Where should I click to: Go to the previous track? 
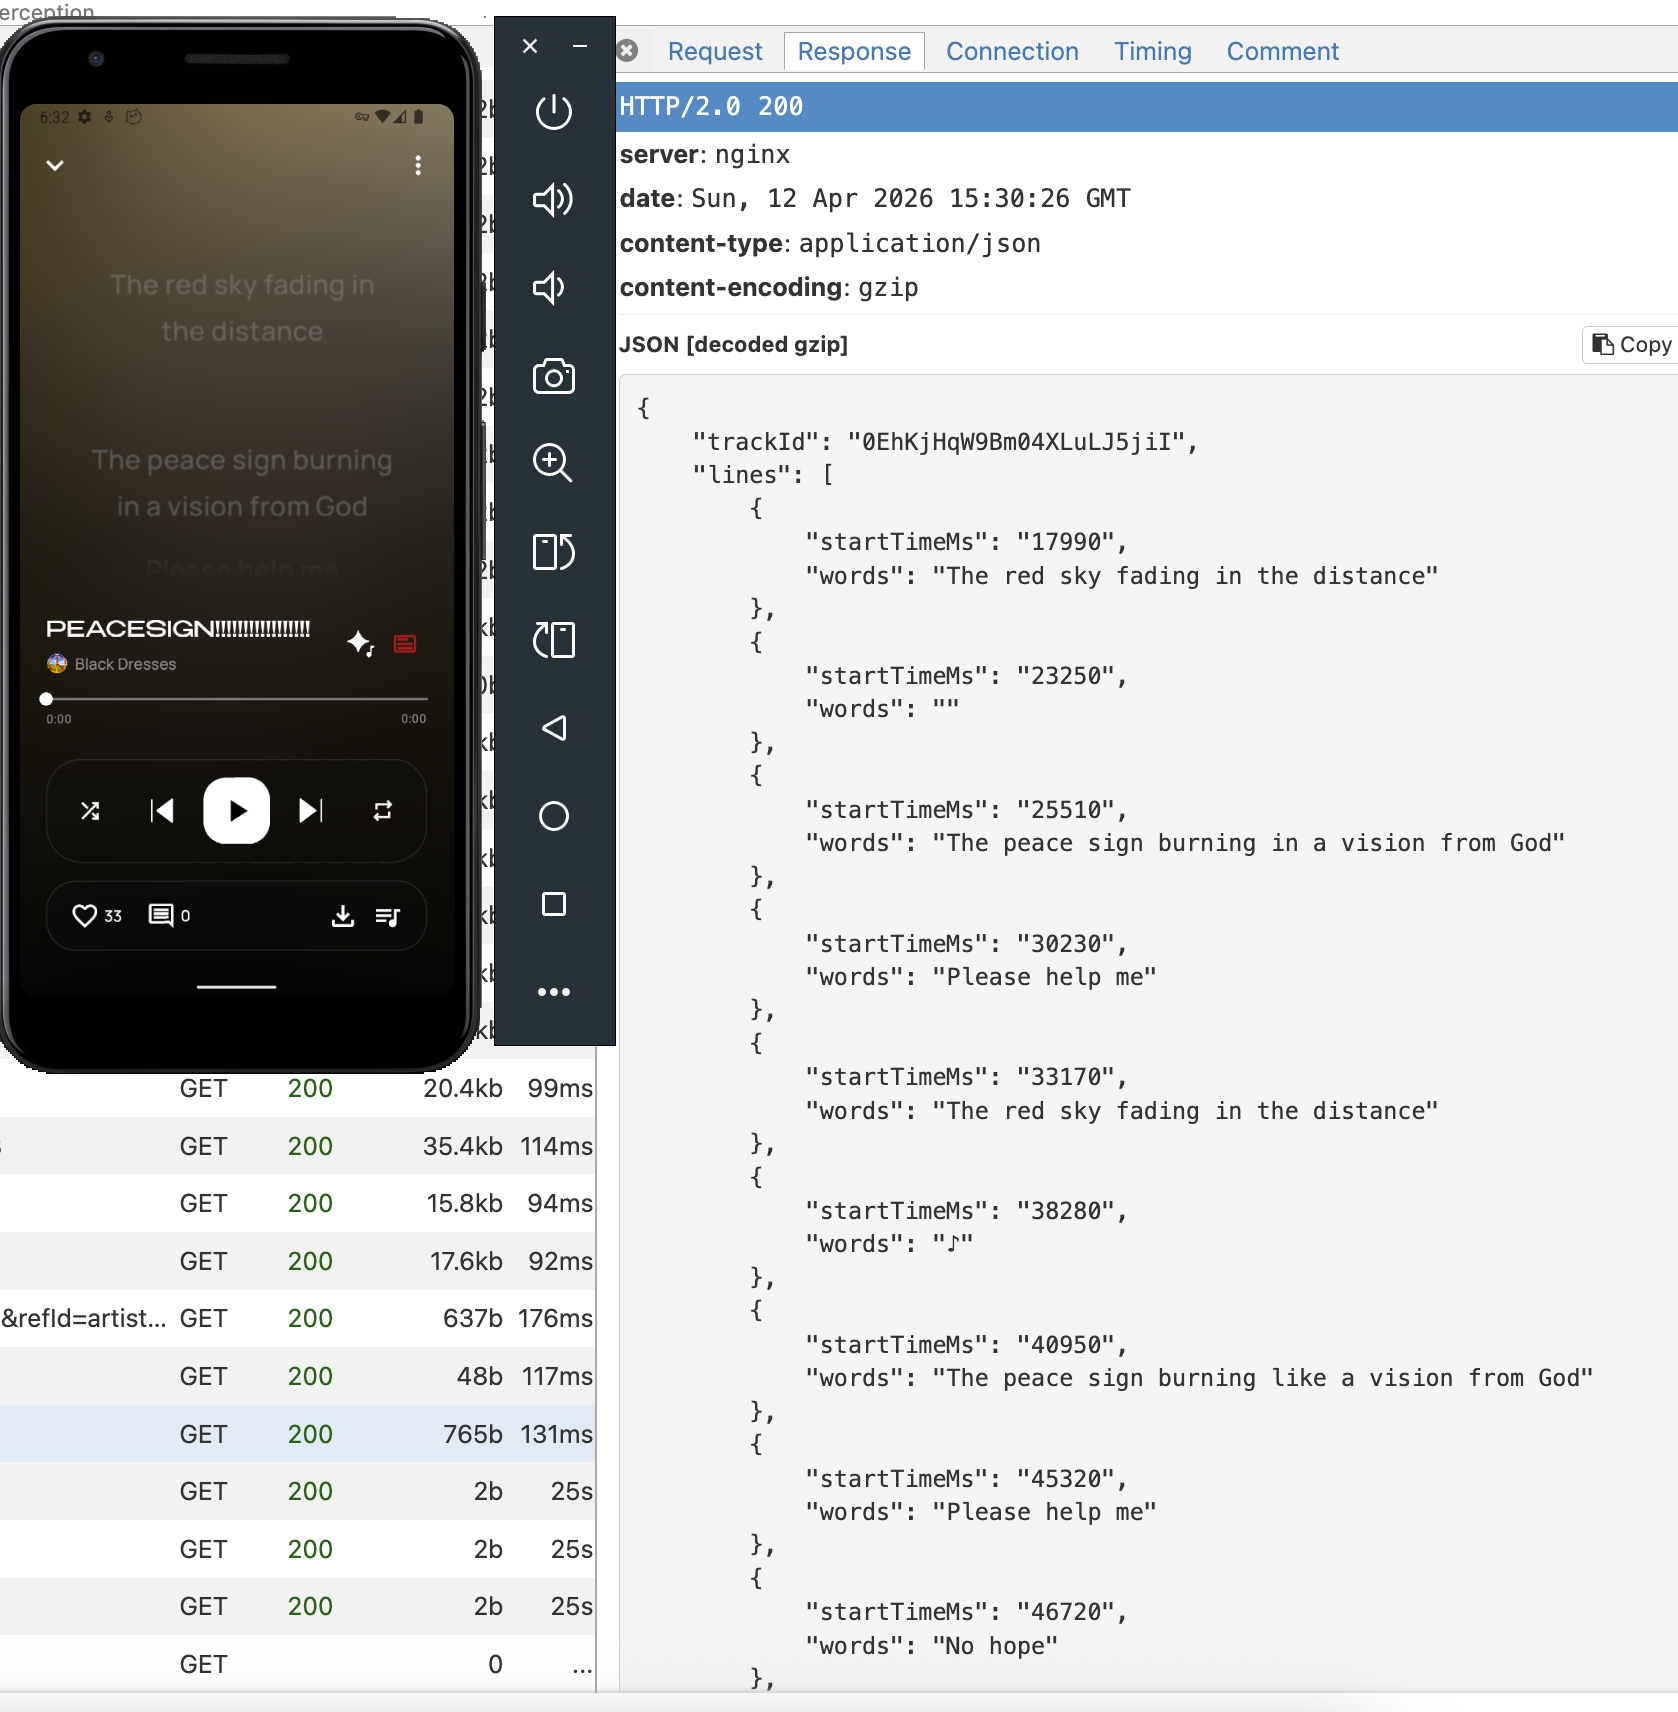[162, 811]
